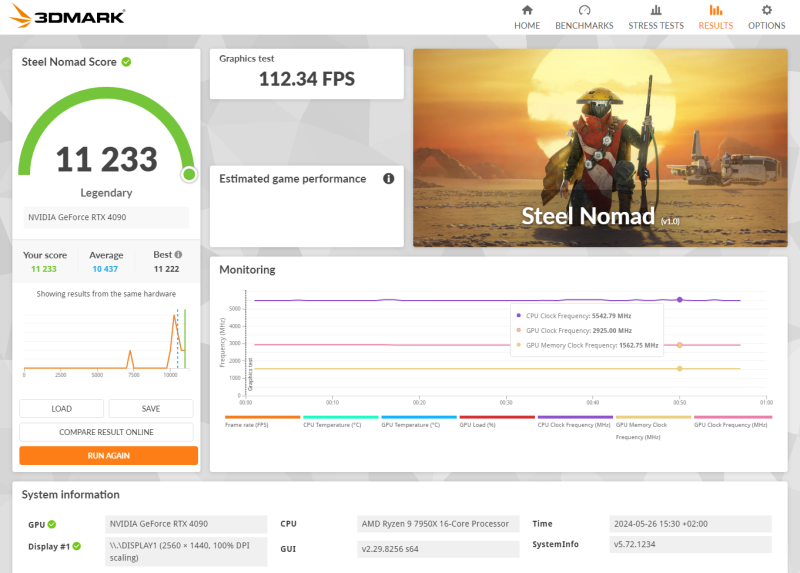Click the Showing results from same hardware text
This screenshot has height=573, width=800.
pyautogui.click(x=106, y=294)
